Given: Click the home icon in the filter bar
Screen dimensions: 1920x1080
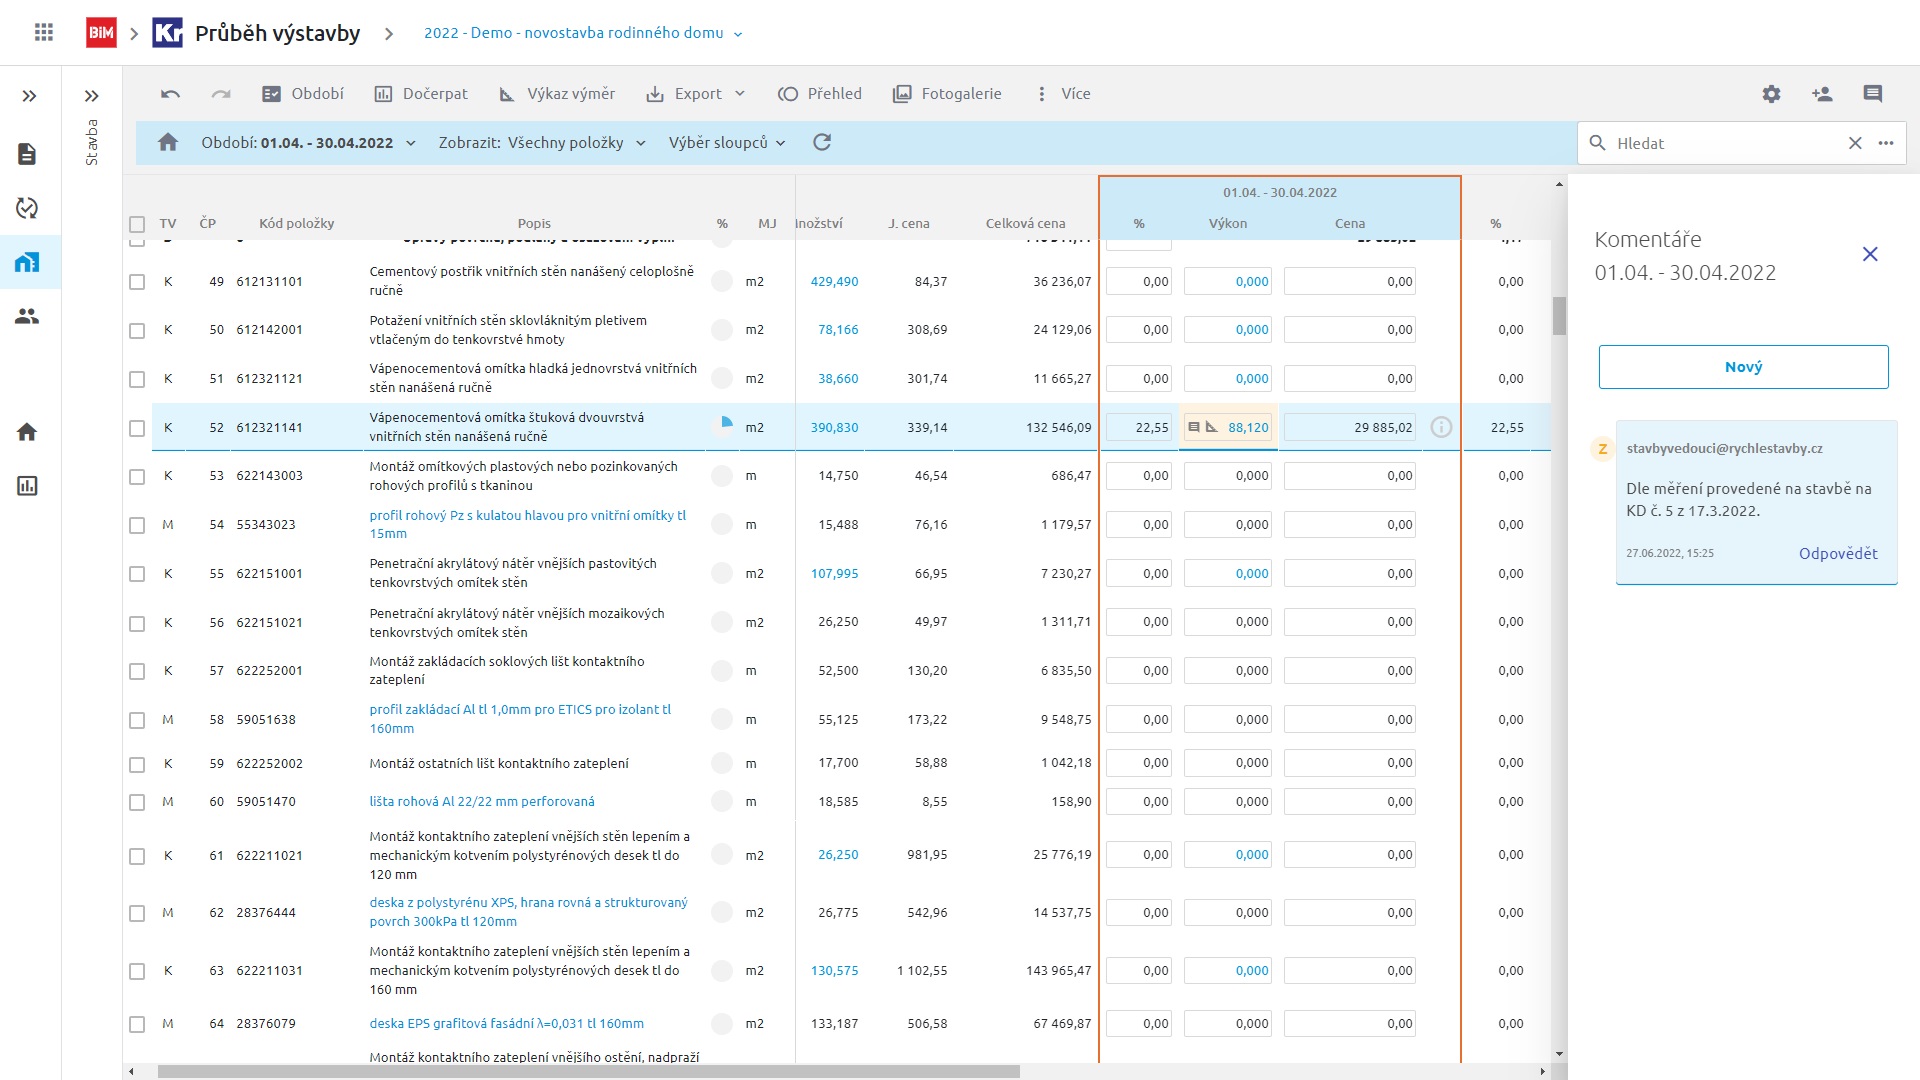Looking at the screenshot, I should click(x=168, y=143).
